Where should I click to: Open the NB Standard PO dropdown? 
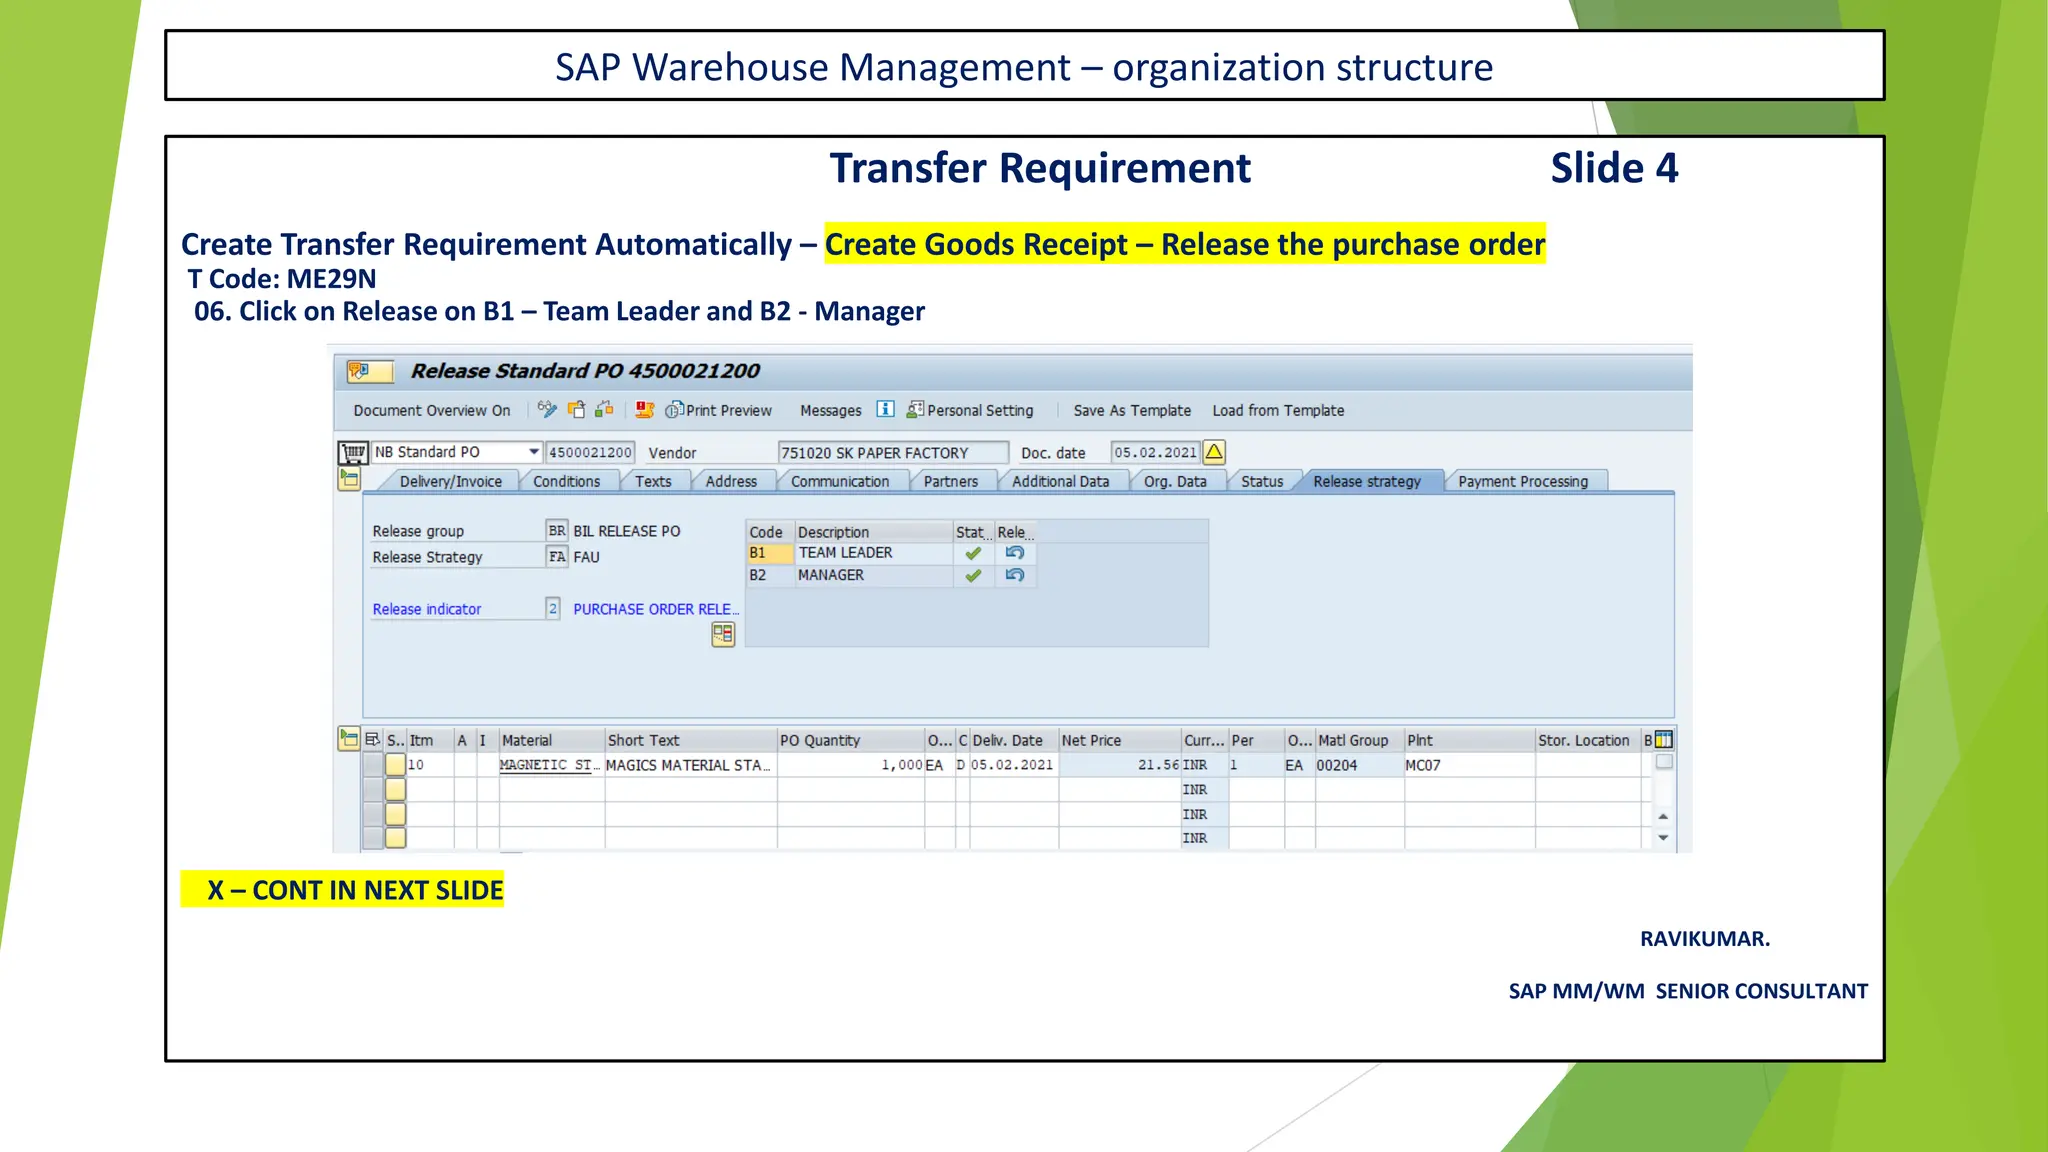(534, 452)
